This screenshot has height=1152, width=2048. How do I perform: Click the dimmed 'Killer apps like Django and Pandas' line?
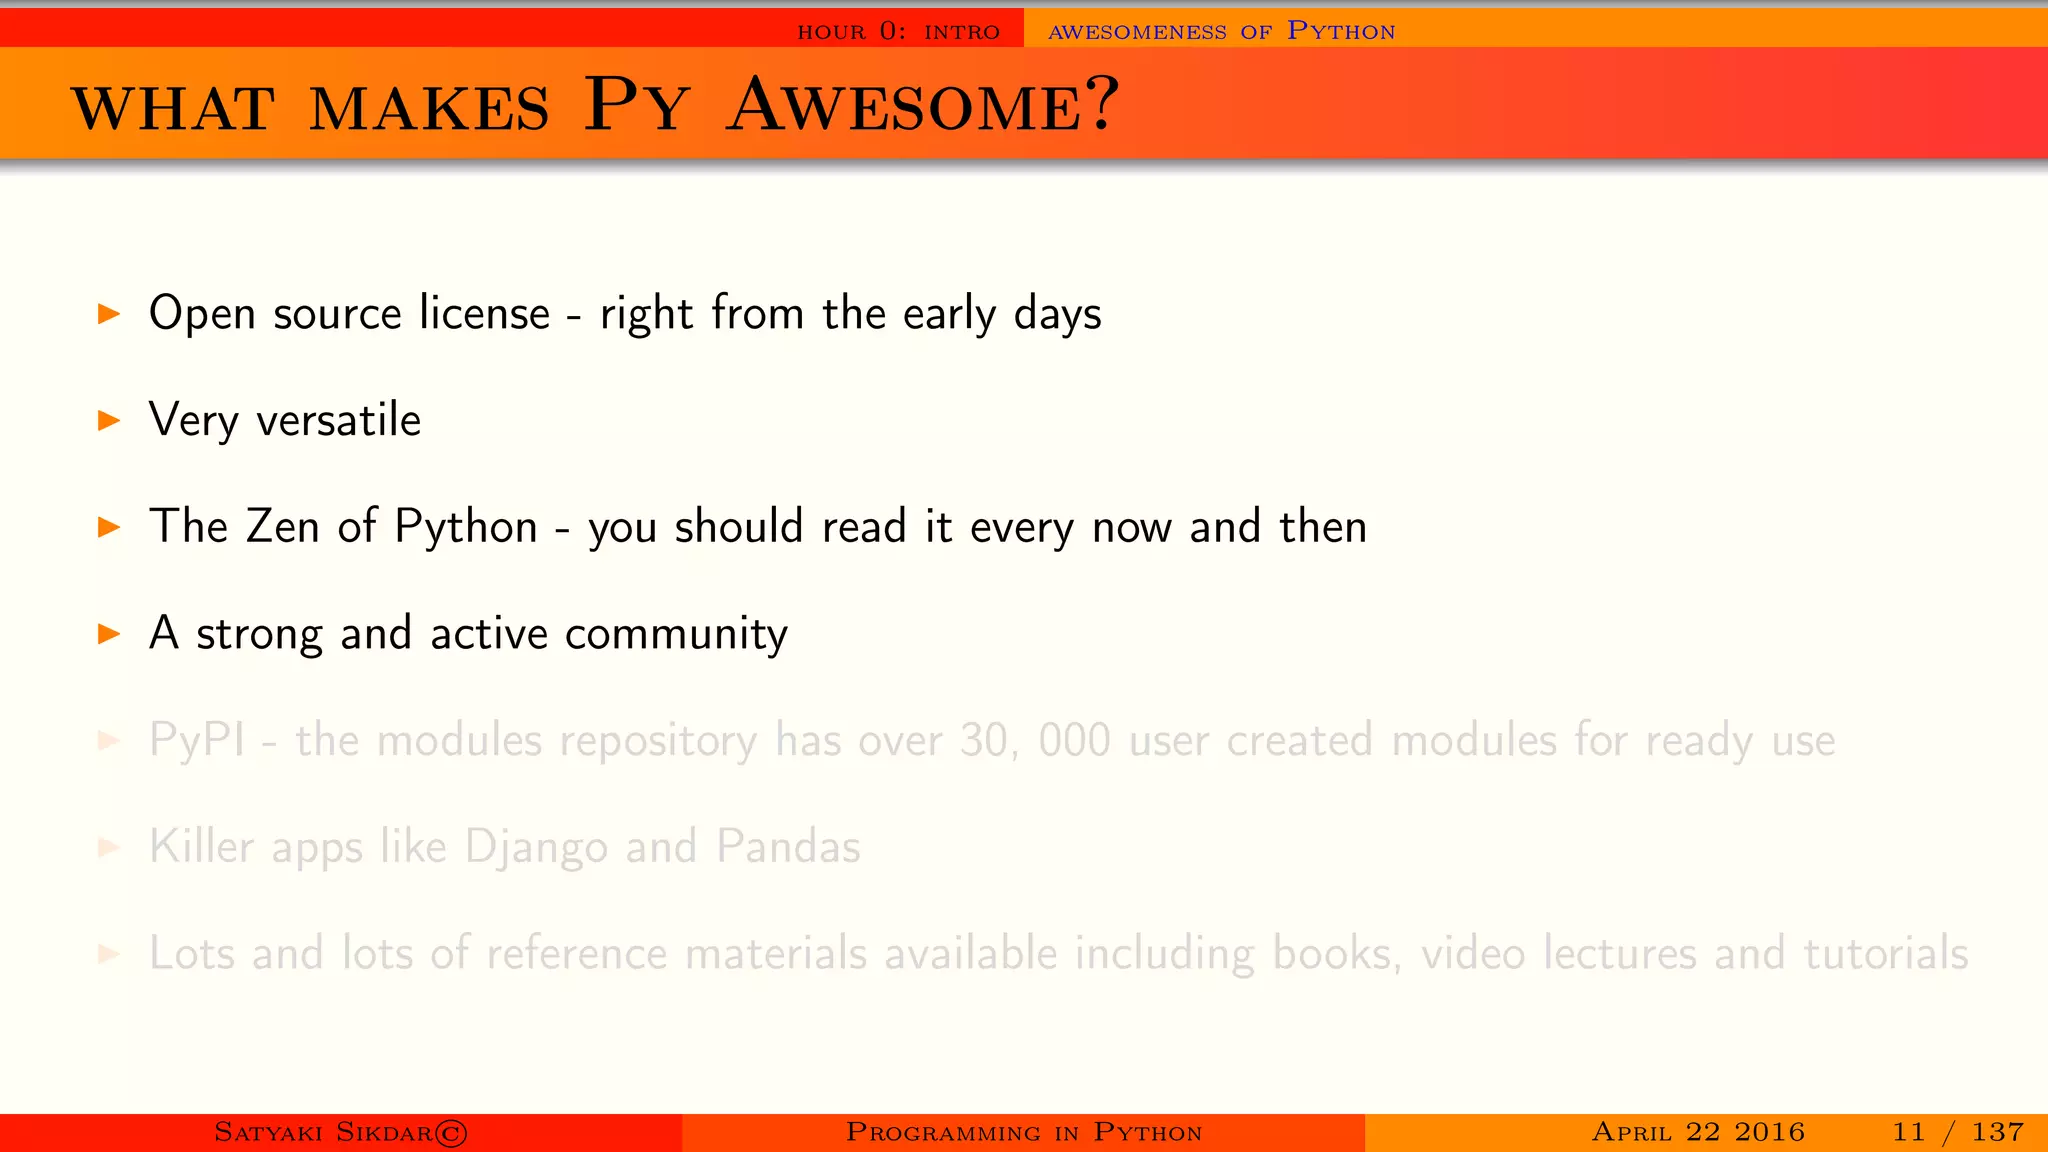tap(504, 847)
